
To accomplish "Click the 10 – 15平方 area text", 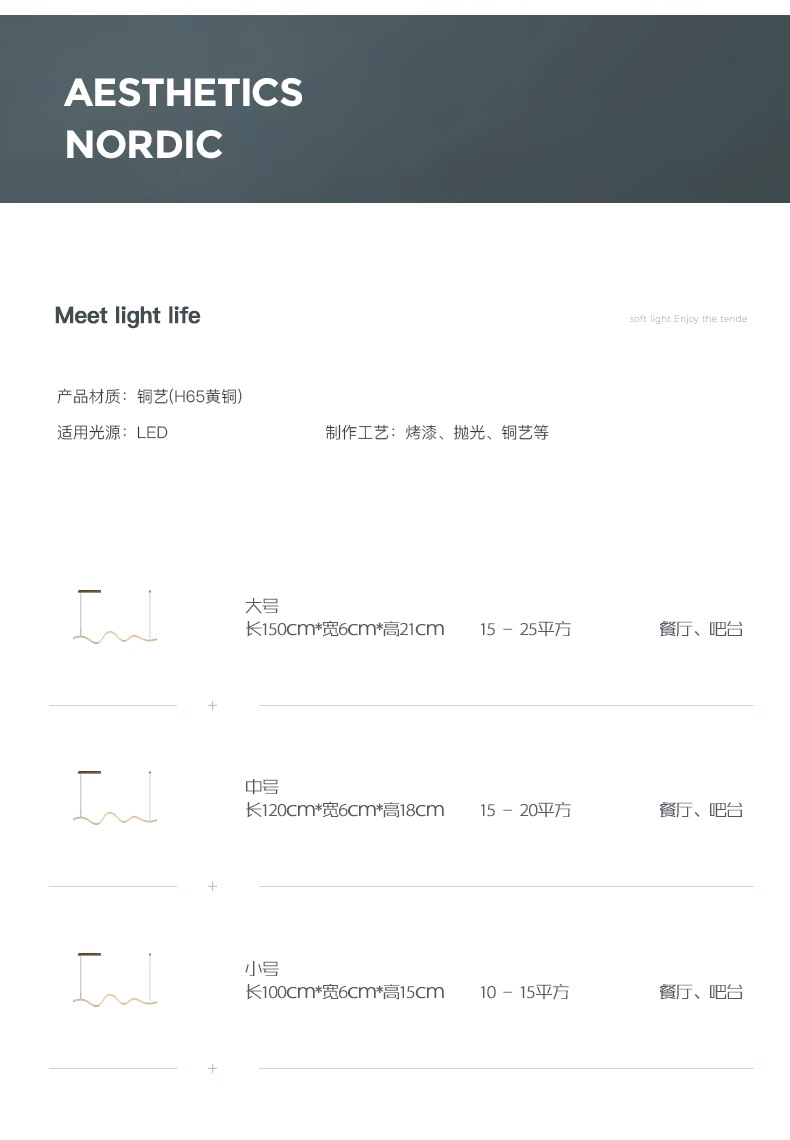I will point(524,992).
